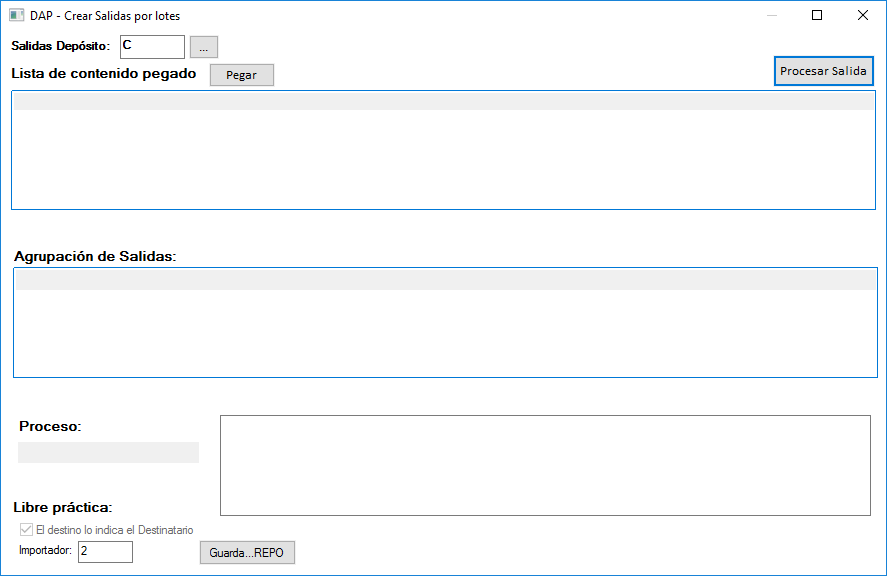Focus the Salidas Depósito text field
The height and width of the screenshot is (576, 887).
[151, 47]
